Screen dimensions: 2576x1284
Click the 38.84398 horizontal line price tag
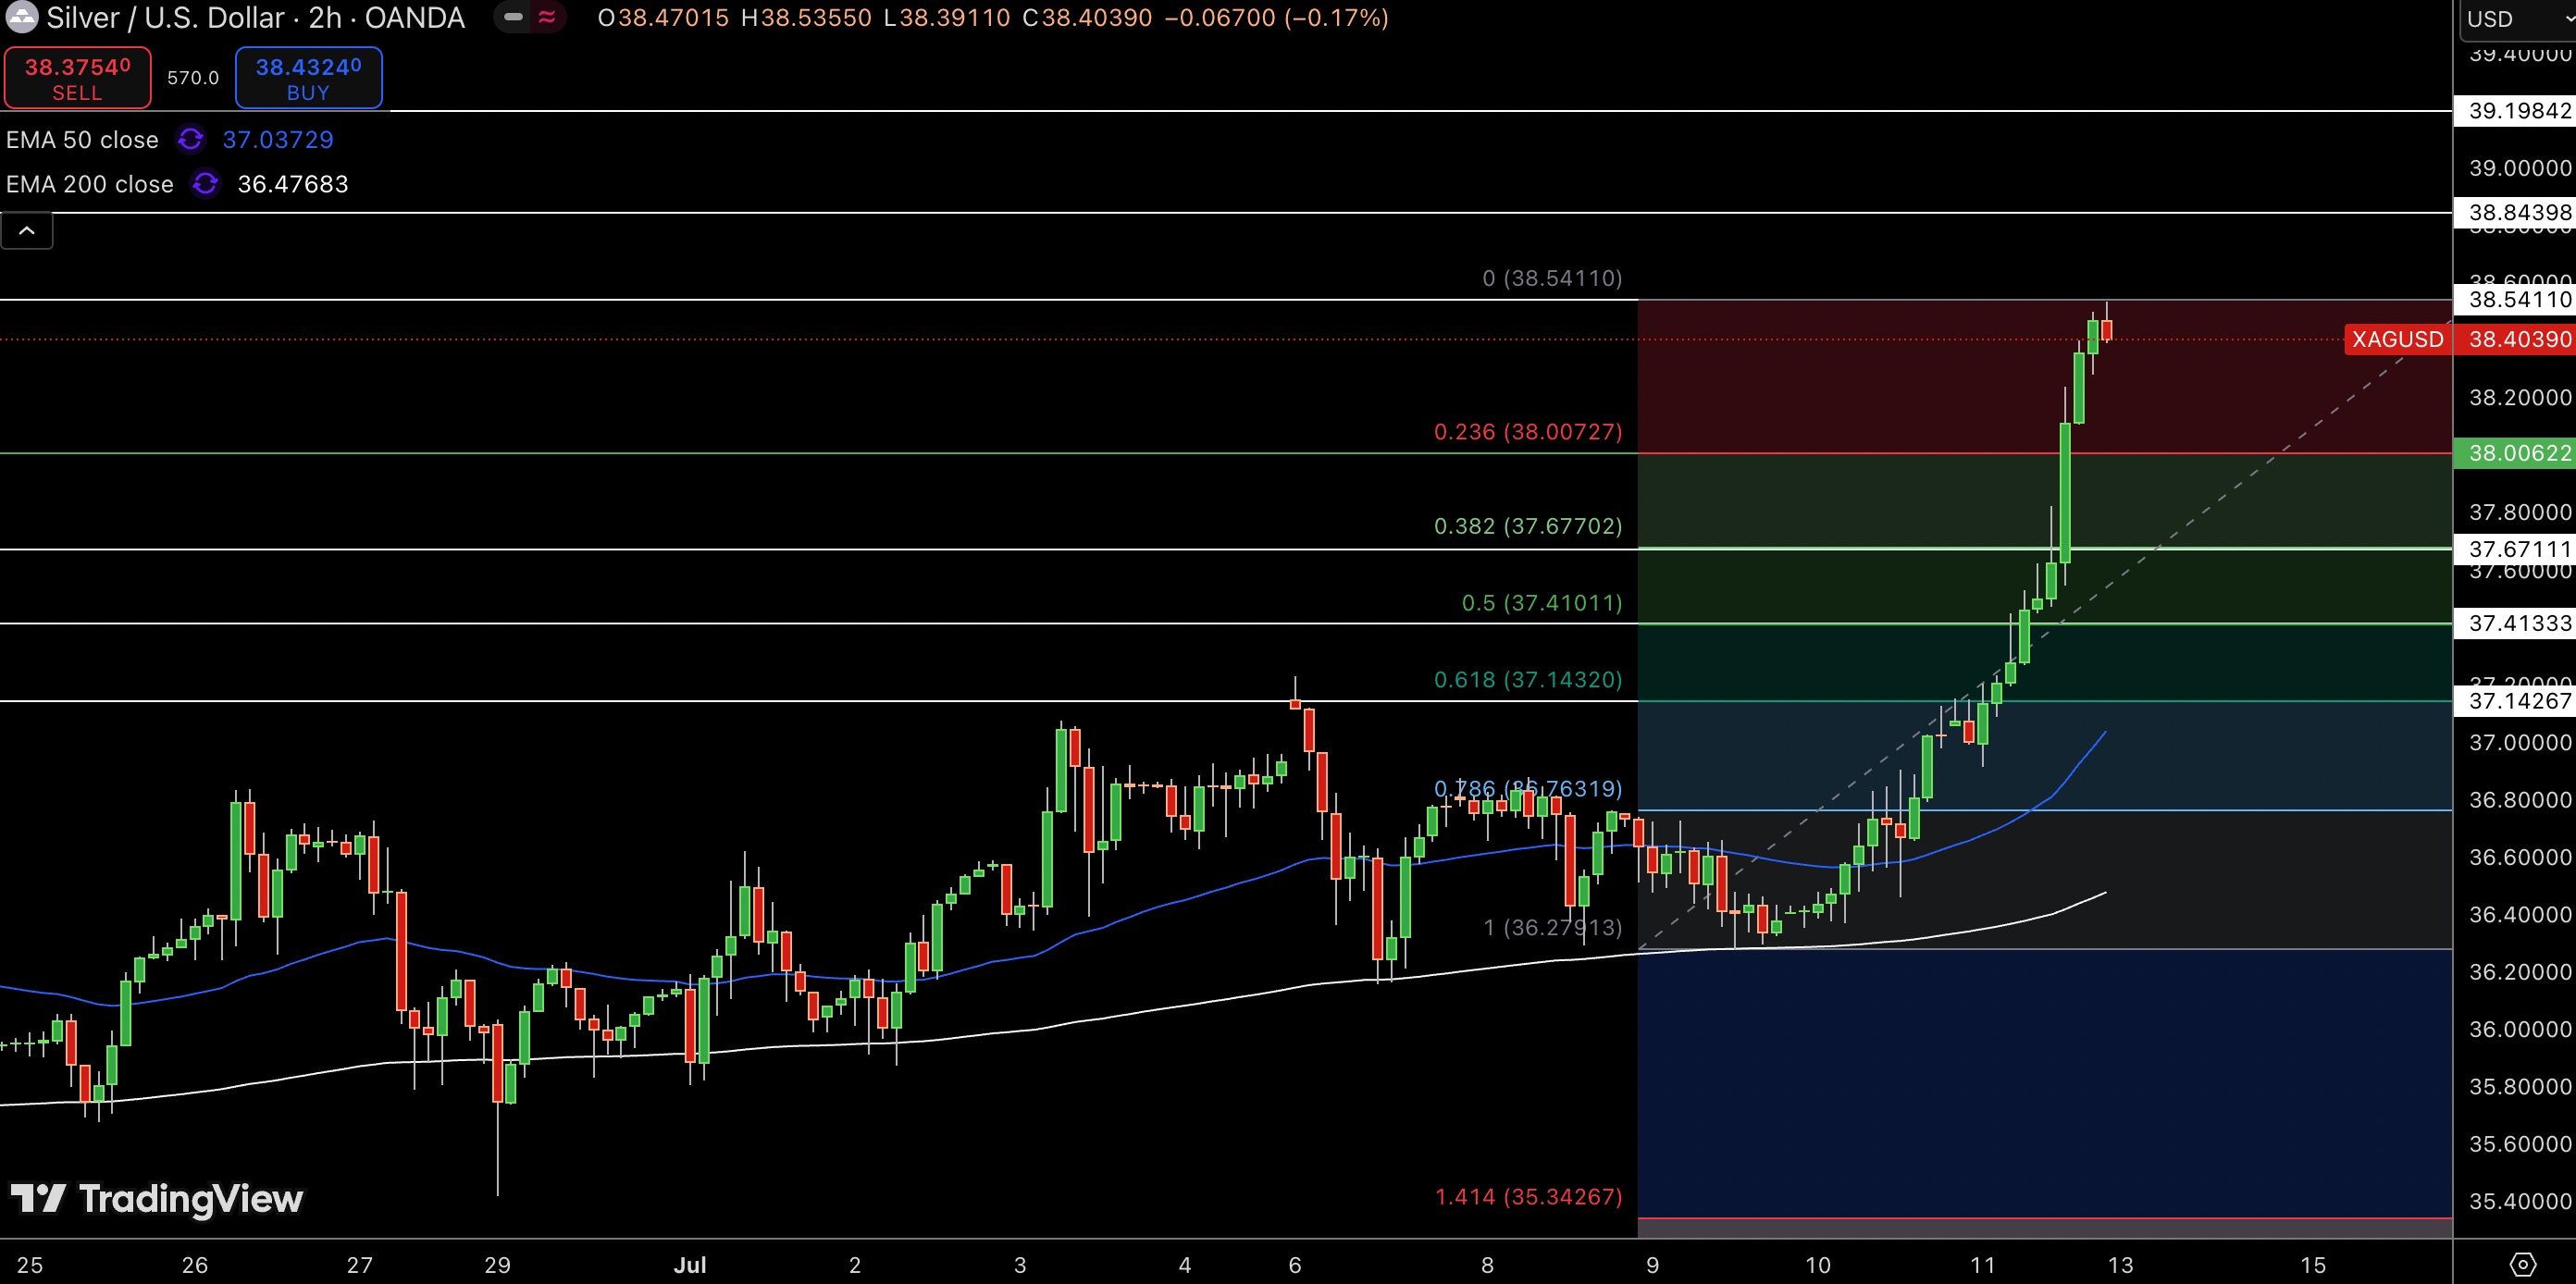(x=2515, y=212)
